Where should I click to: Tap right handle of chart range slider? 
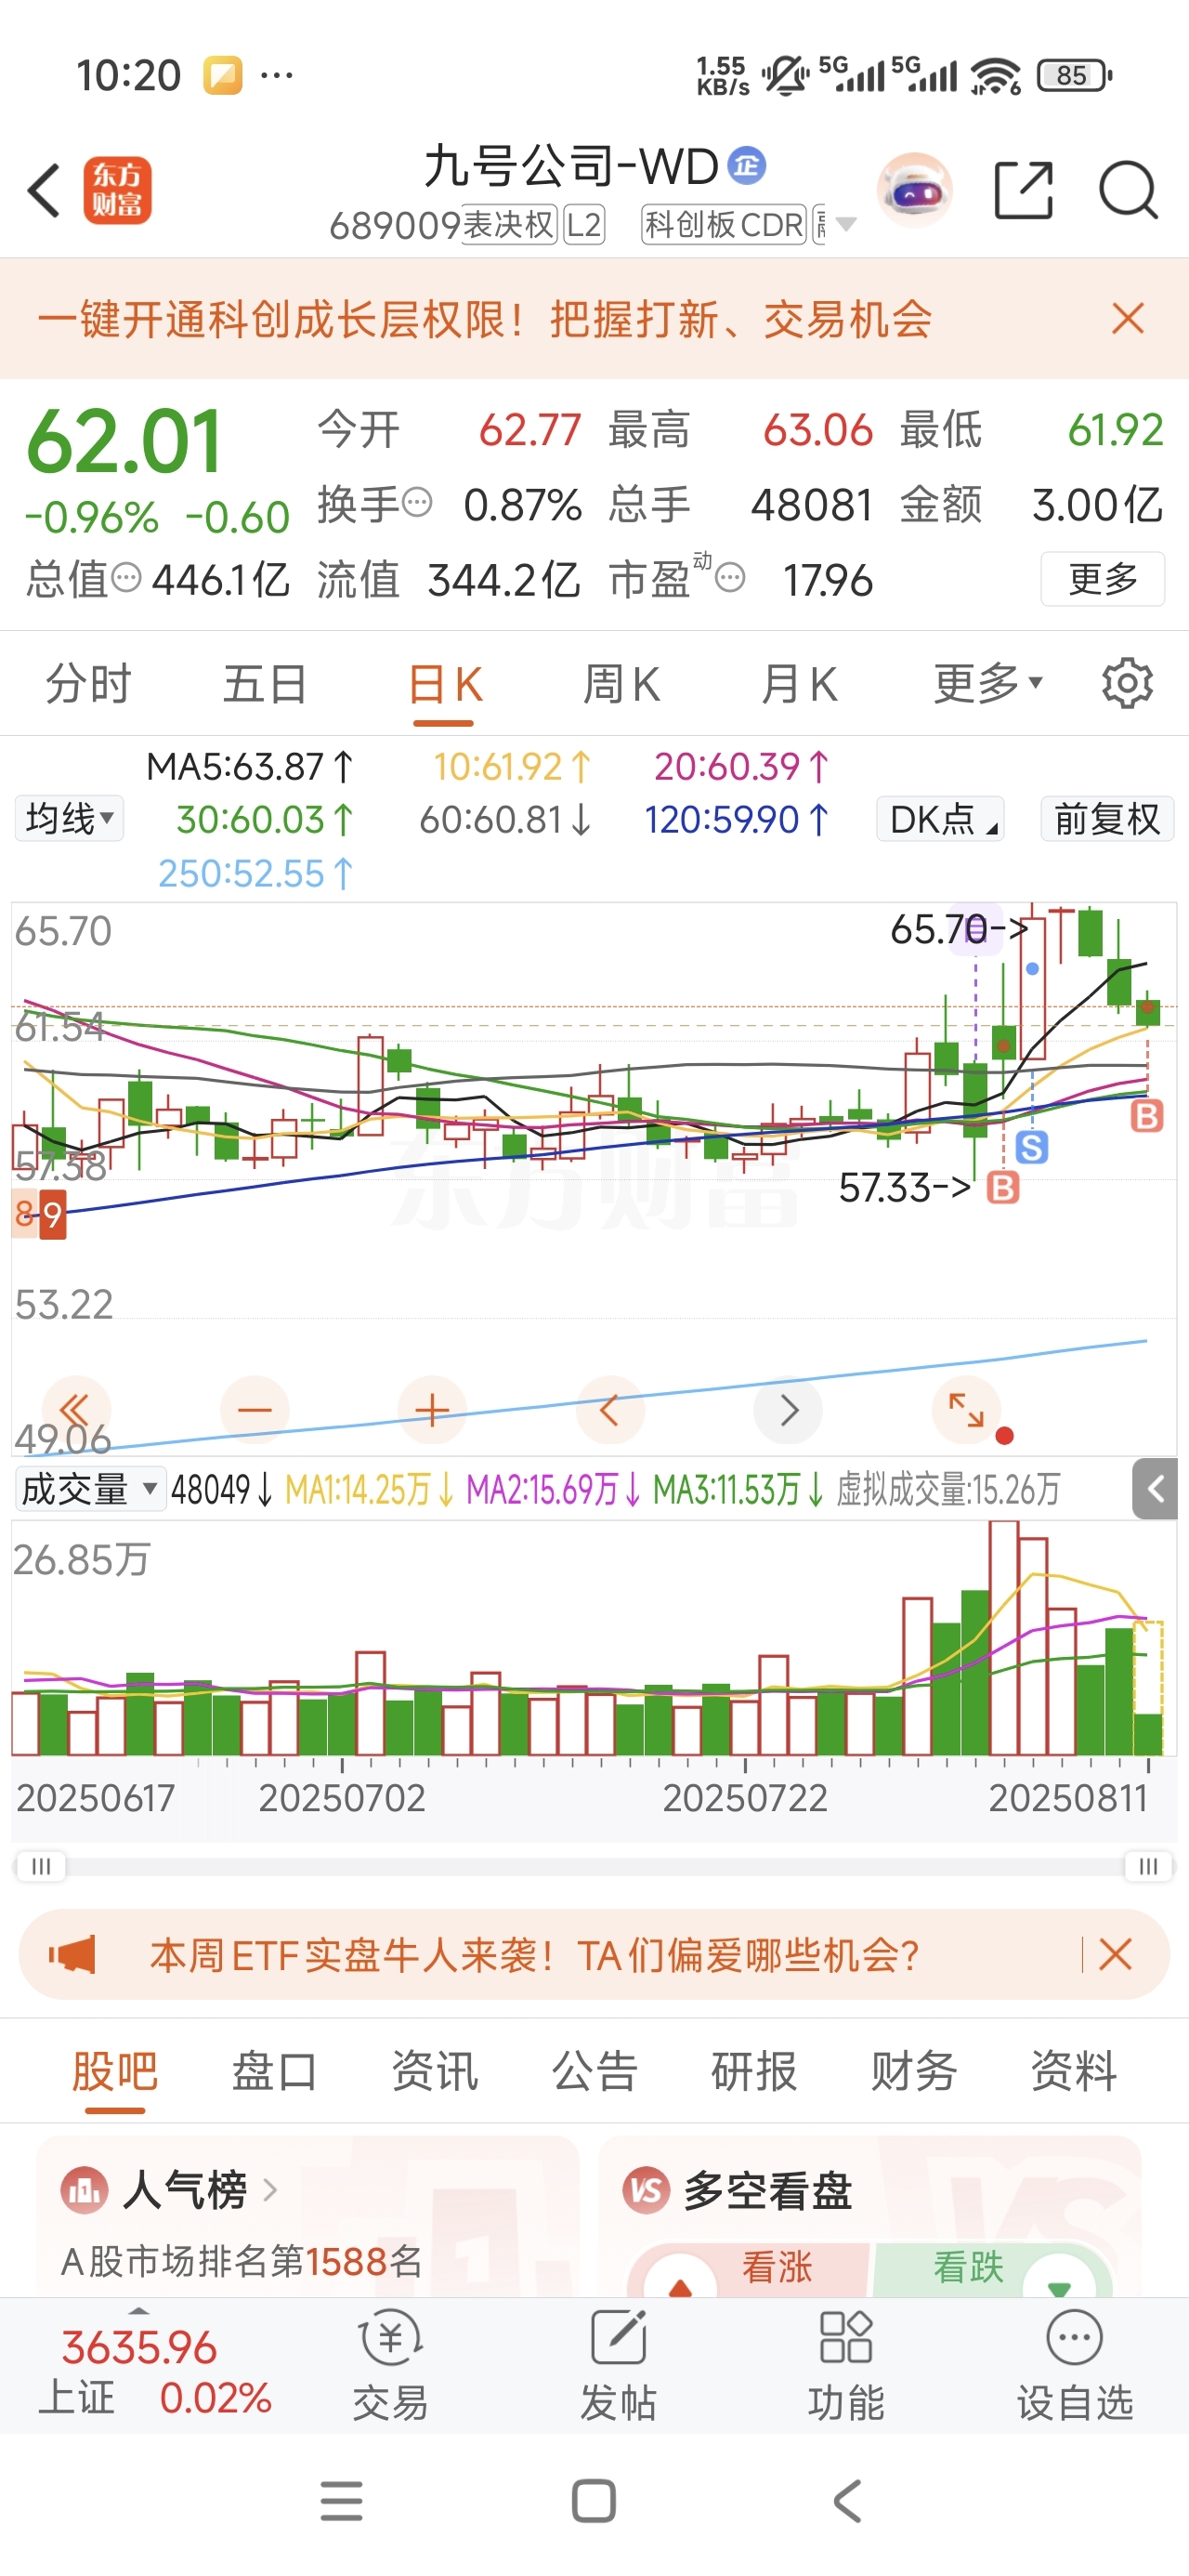(x=1148, y=1866)
